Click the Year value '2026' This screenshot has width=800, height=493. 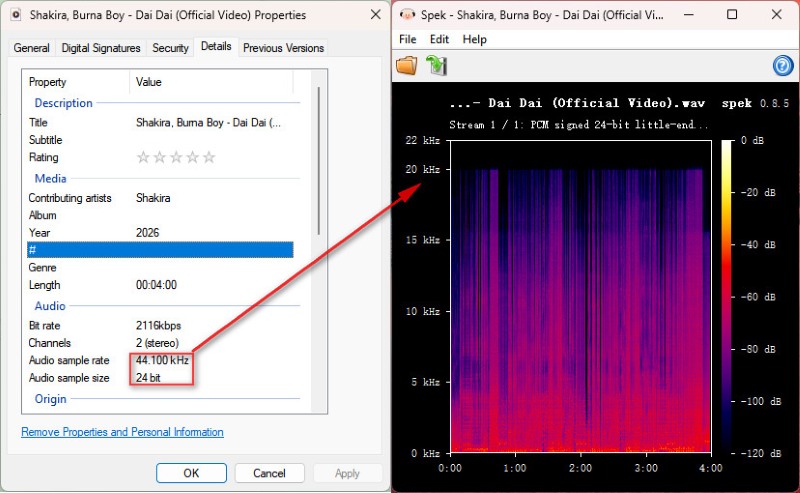click(x=147, y=233)
